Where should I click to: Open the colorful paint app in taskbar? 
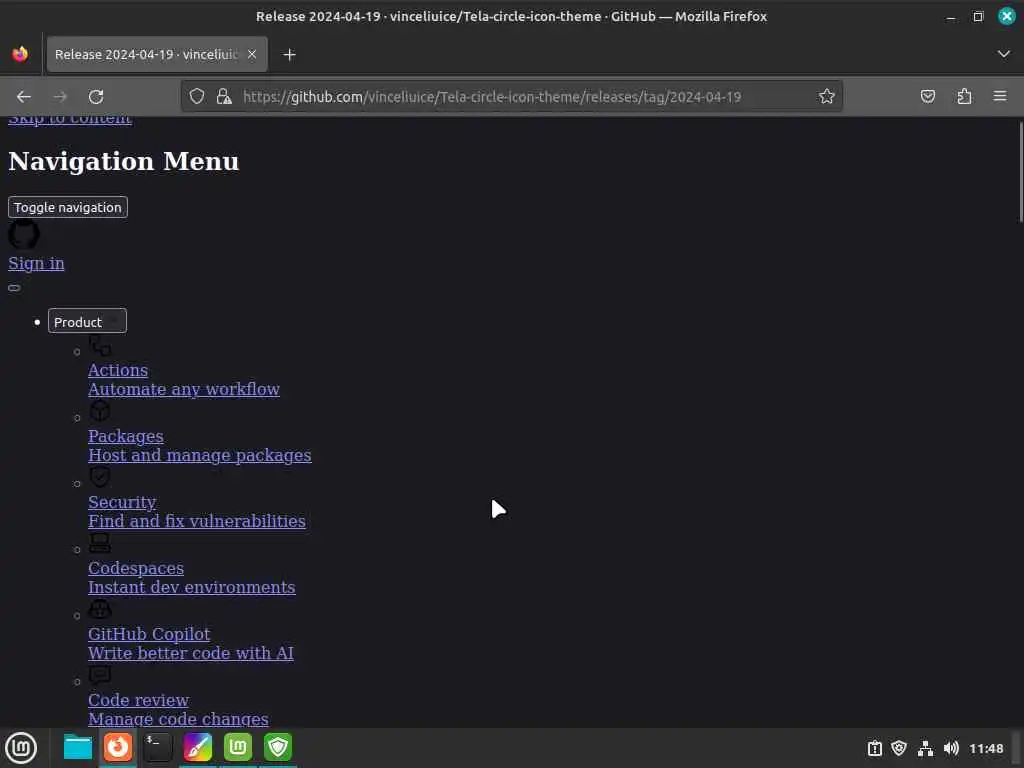198,747
